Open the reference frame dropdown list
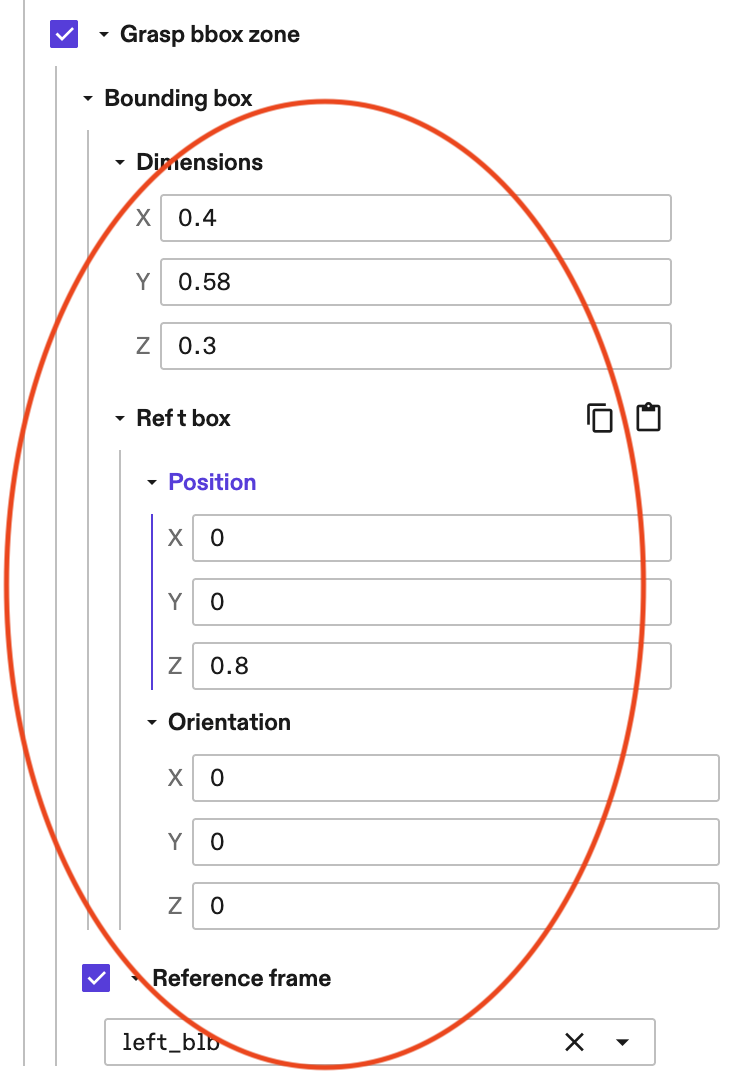 point(621,1041)
